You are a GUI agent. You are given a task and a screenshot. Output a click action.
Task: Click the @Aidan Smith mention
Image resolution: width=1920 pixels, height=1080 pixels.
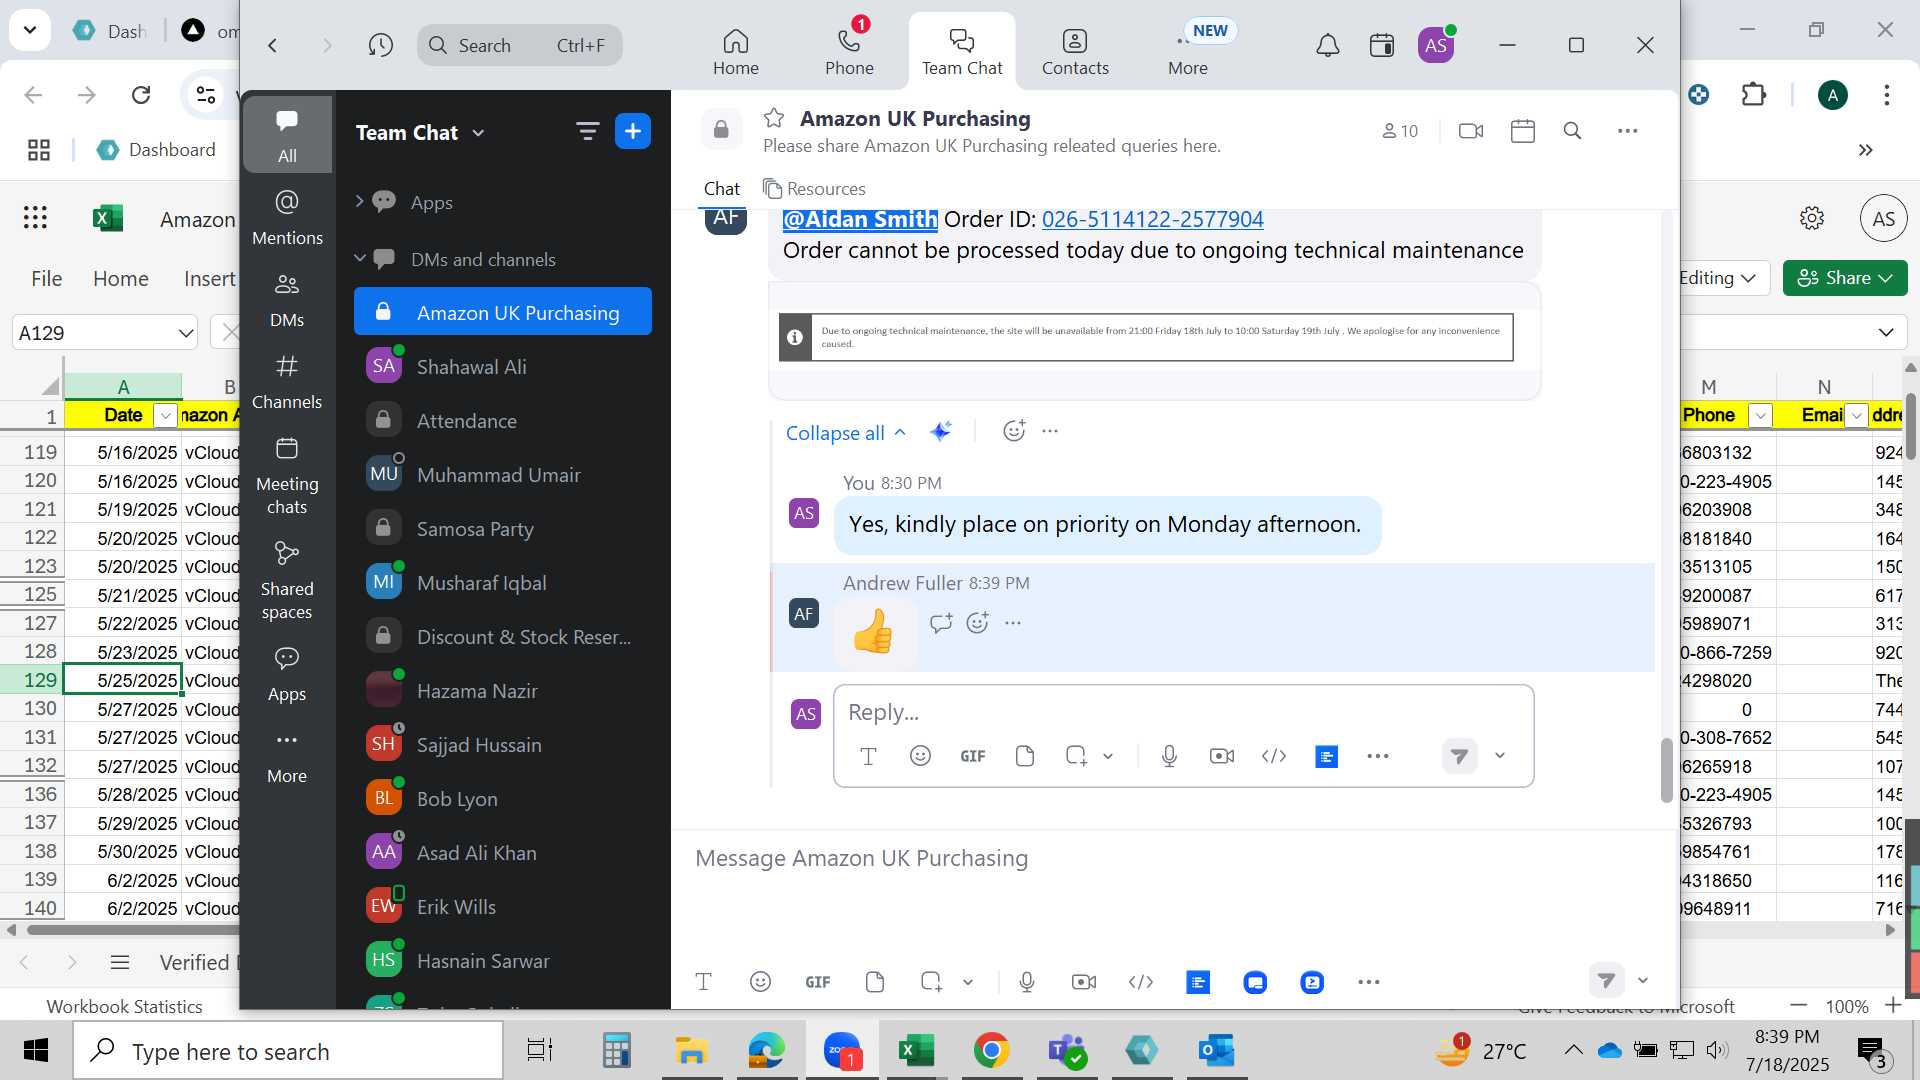[x=860, y=219]
